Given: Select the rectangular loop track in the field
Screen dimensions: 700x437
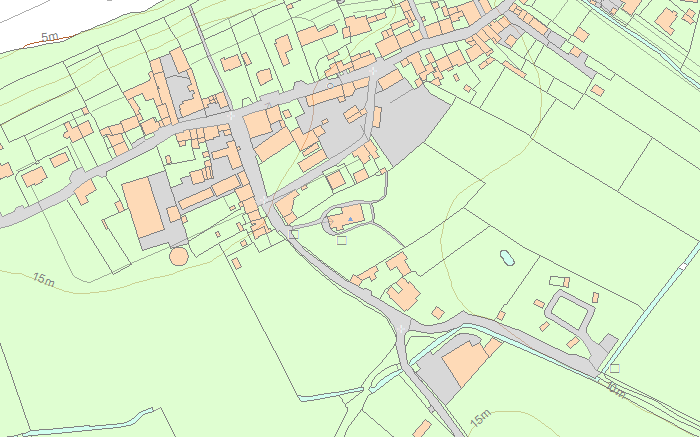Looking at the screenshot, I should pyautogui.click(x=571, y=312).
